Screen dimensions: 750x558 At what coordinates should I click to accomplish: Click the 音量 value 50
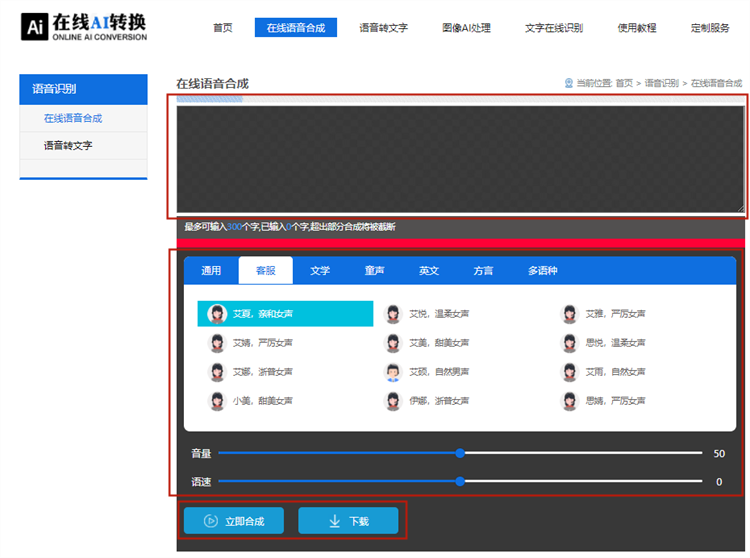tap(719, 453)
